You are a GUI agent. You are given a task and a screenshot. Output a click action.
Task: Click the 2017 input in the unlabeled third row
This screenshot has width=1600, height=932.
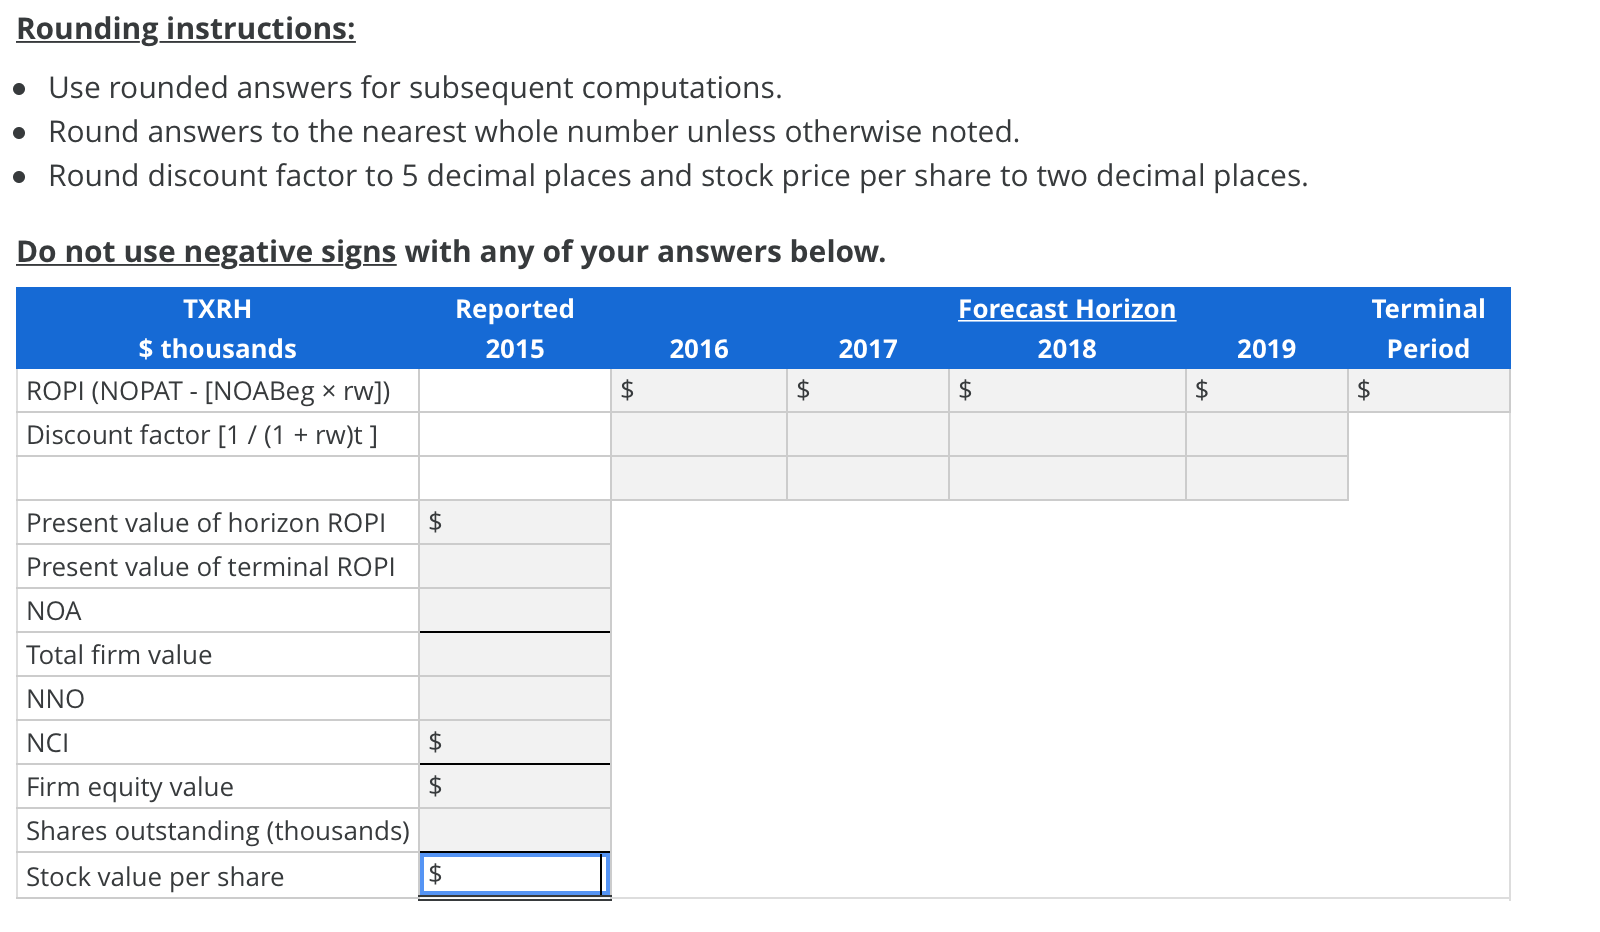[x=868, y=479]
